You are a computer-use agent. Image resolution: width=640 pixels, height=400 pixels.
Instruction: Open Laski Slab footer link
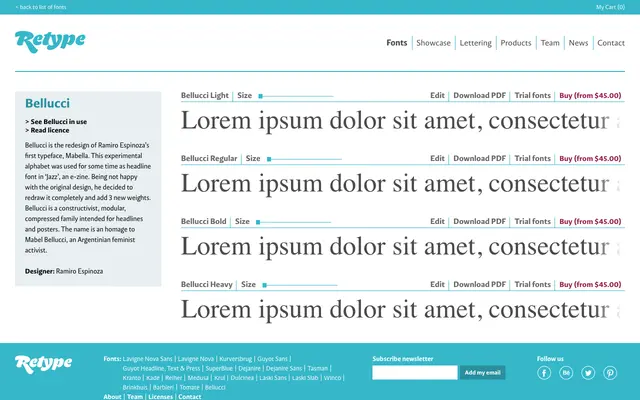click(305, 378)
